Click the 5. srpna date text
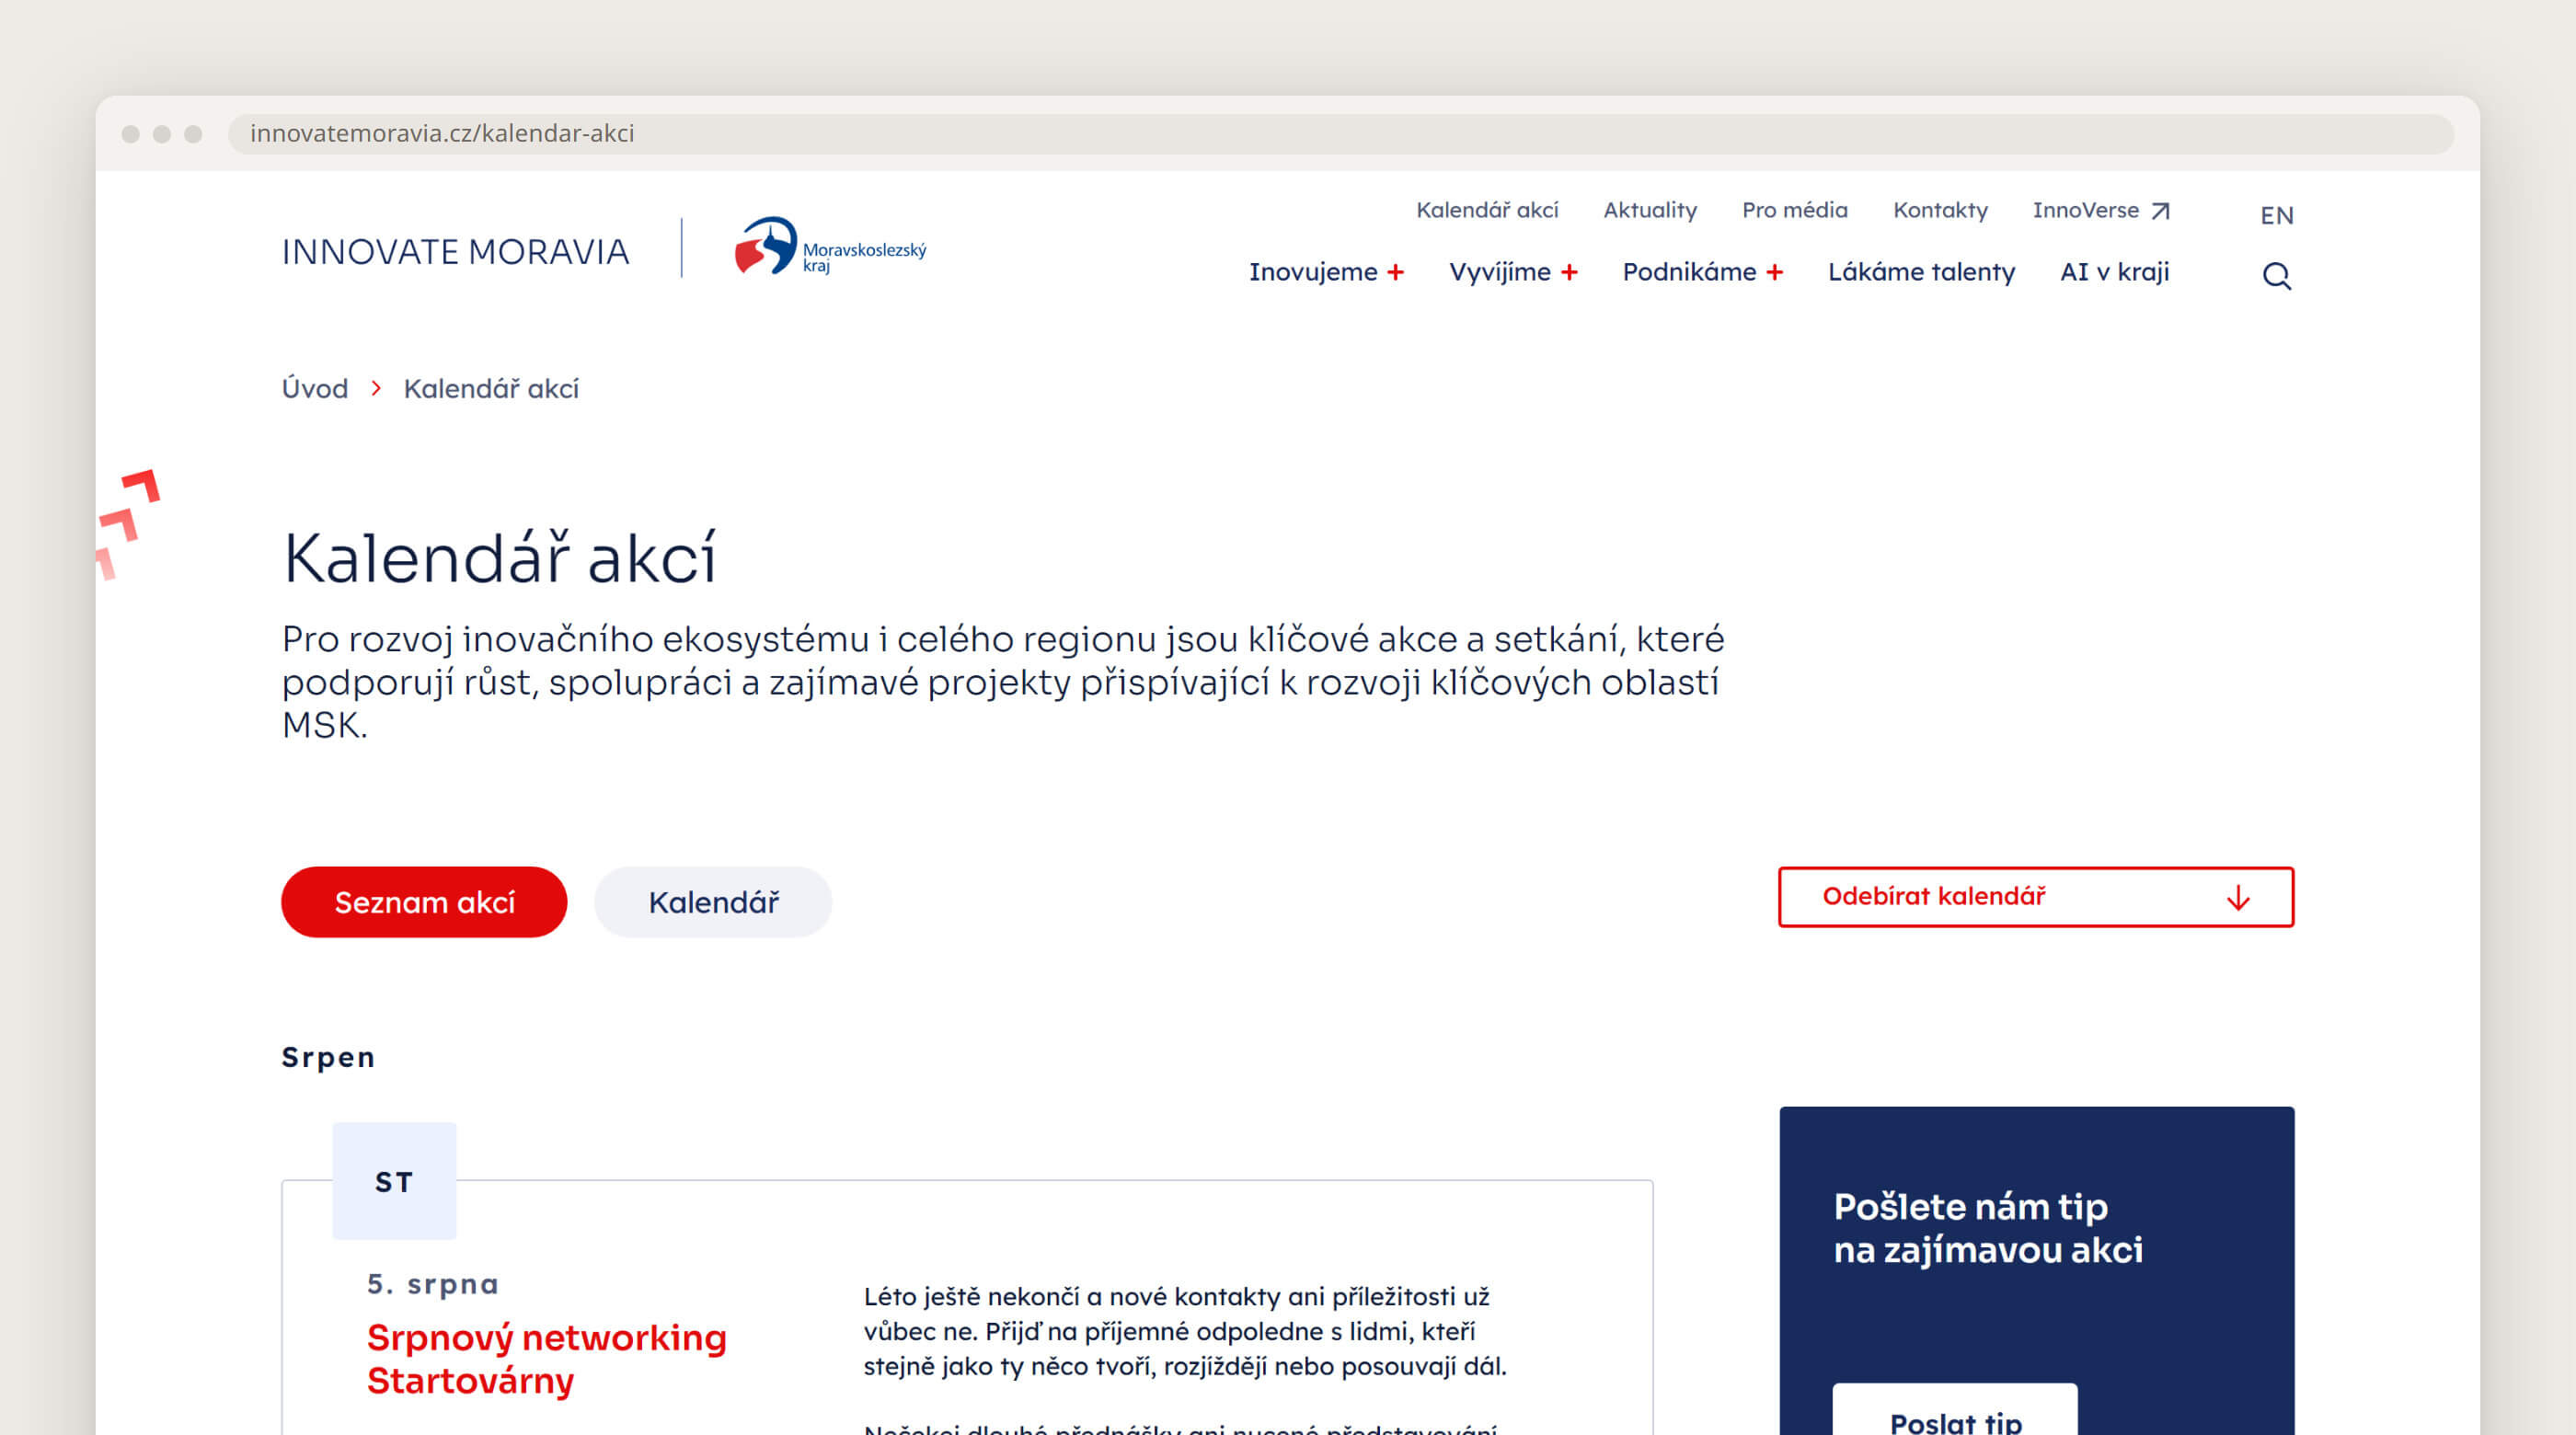 tap(432, 1284)
